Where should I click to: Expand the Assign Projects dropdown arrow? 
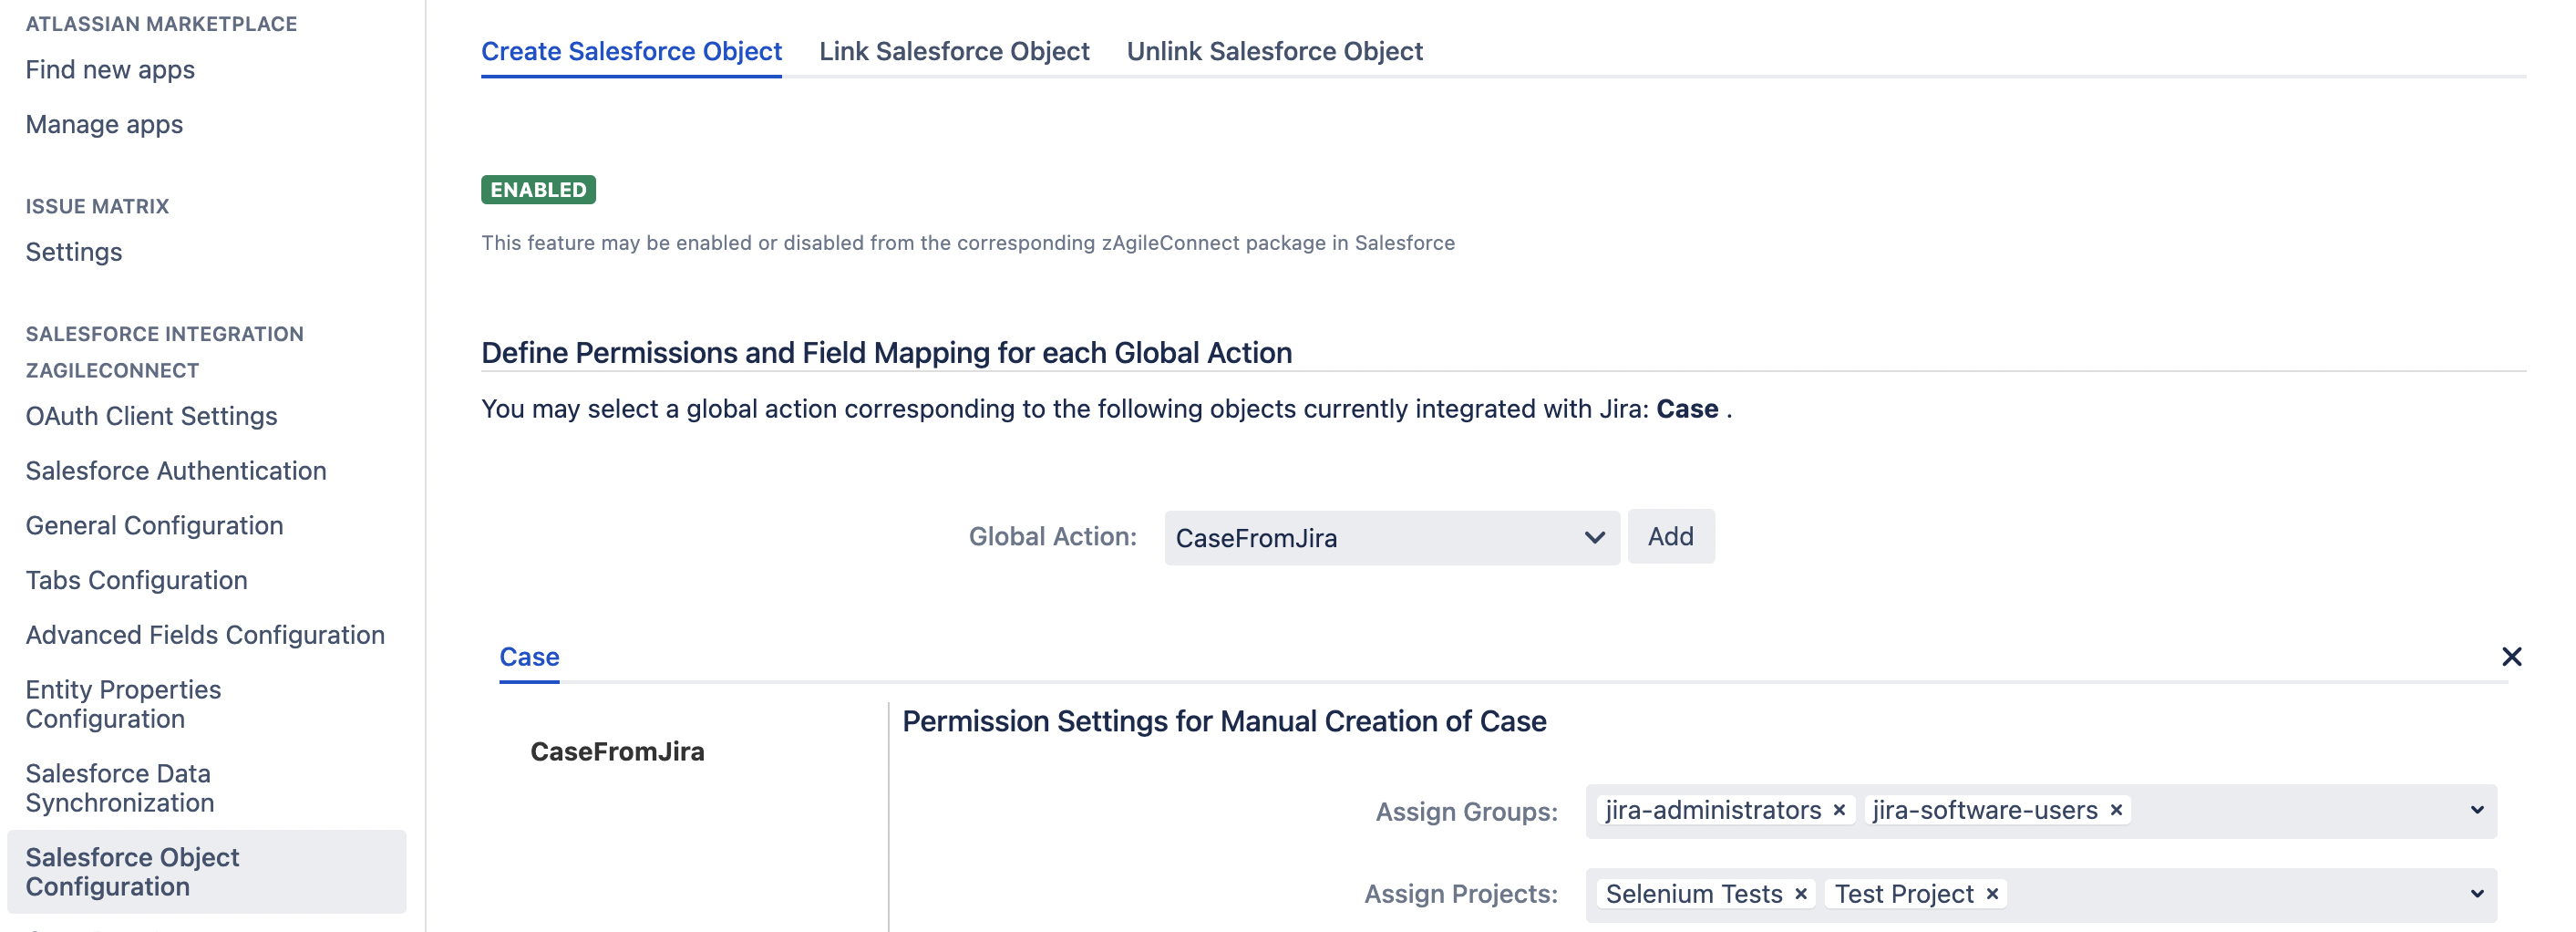tap(2476, 894)
